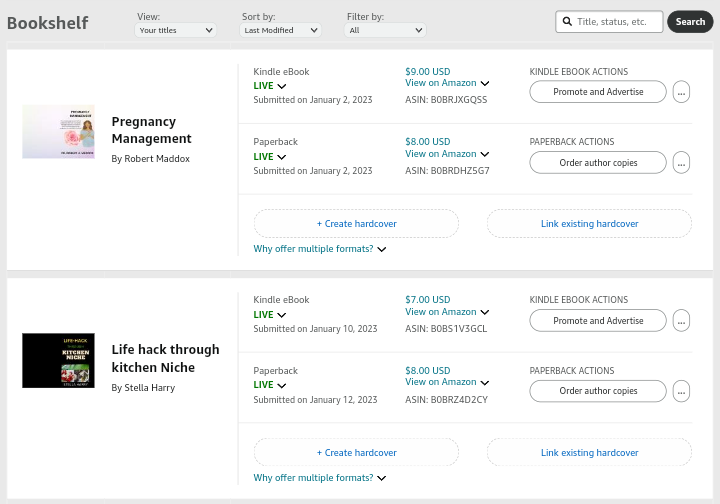
Task: Open the Filter by All dropdown
Action: click(385, 30)
